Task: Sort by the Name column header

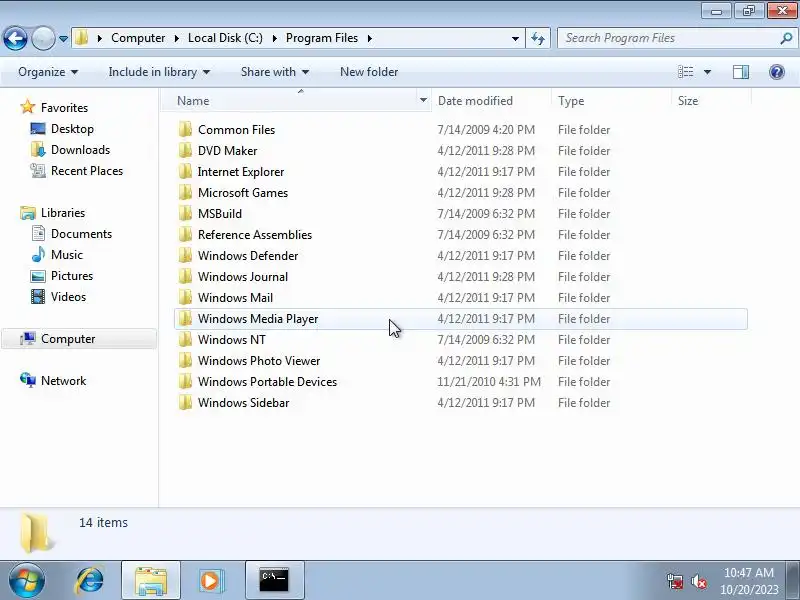Action: tap(296, 101)
